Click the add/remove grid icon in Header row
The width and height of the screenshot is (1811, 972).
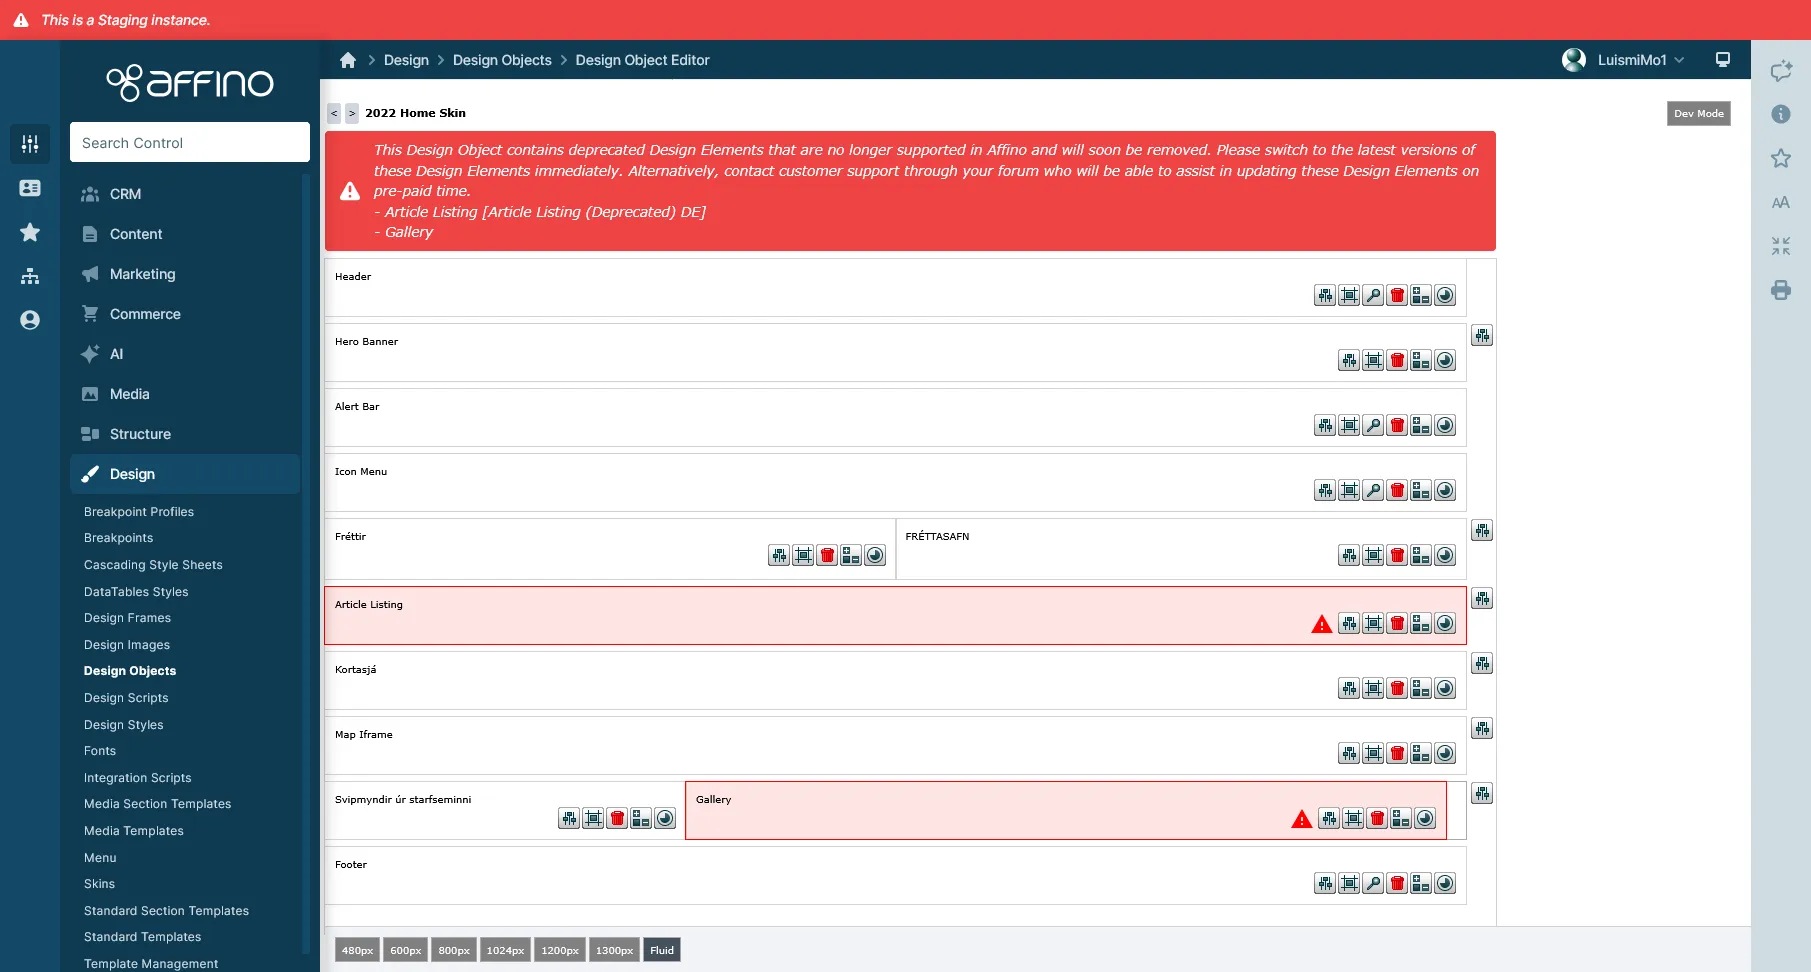(x=1421, y=295)
